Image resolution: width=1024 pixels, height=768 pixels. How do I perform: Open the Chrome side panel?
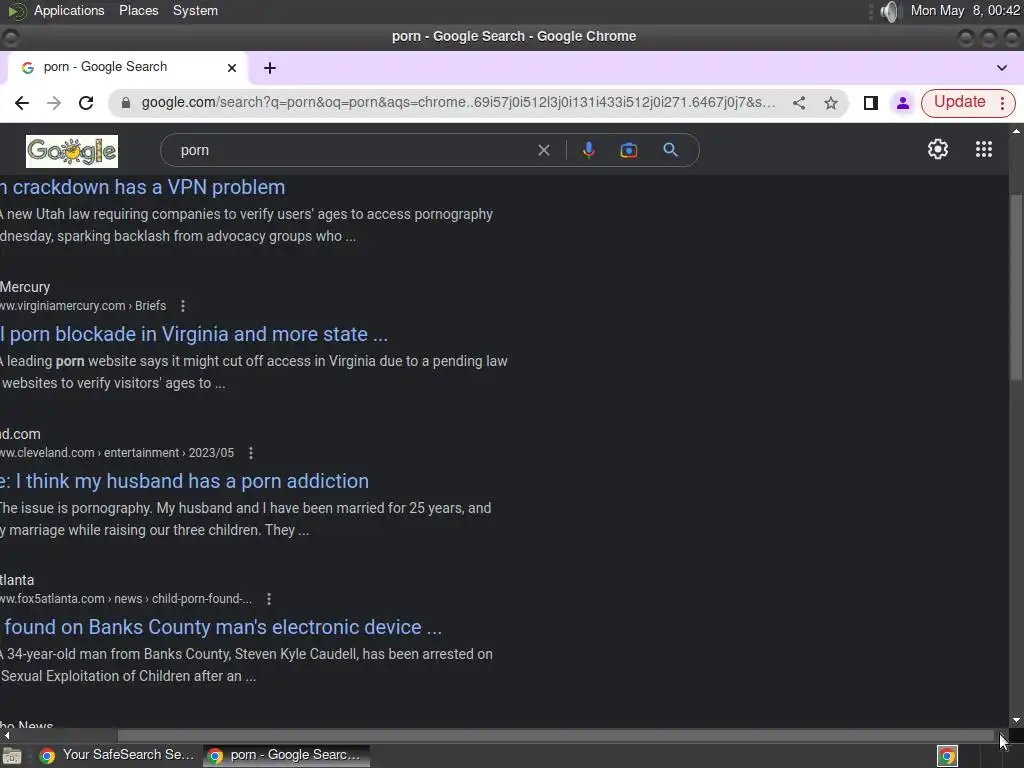[x=871, y=103]
